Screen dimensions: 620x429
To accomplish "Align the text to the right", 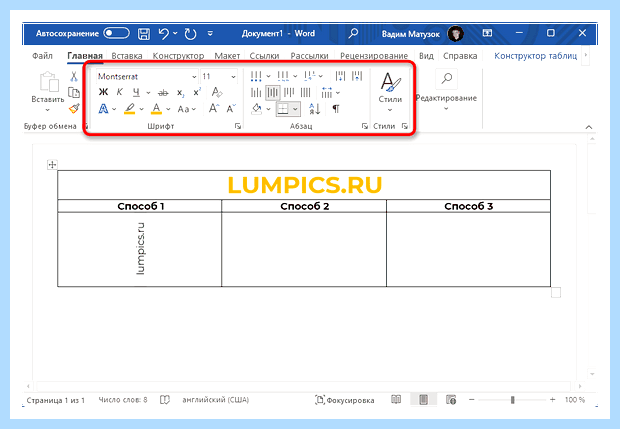I will pyautogui.click(x=289, y=93).
